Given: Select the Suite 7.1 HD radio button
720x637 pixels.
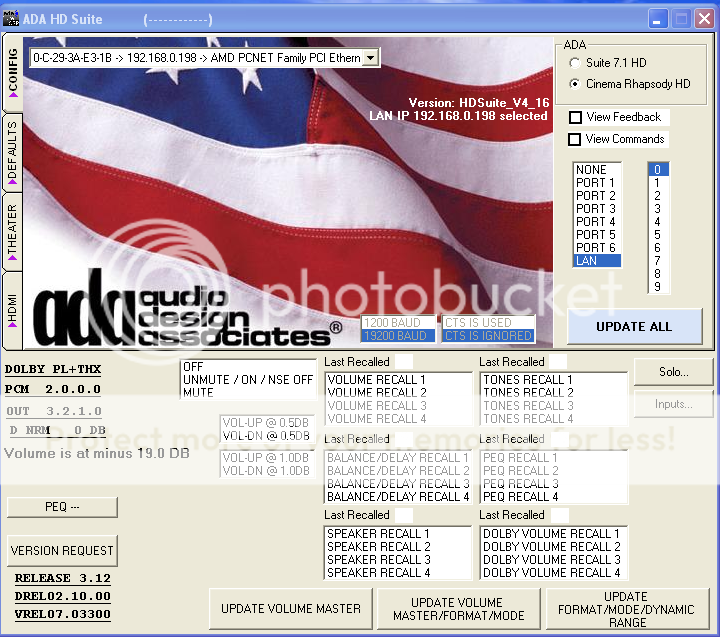Looking at the screenshot, I should (x=575, y=63).
